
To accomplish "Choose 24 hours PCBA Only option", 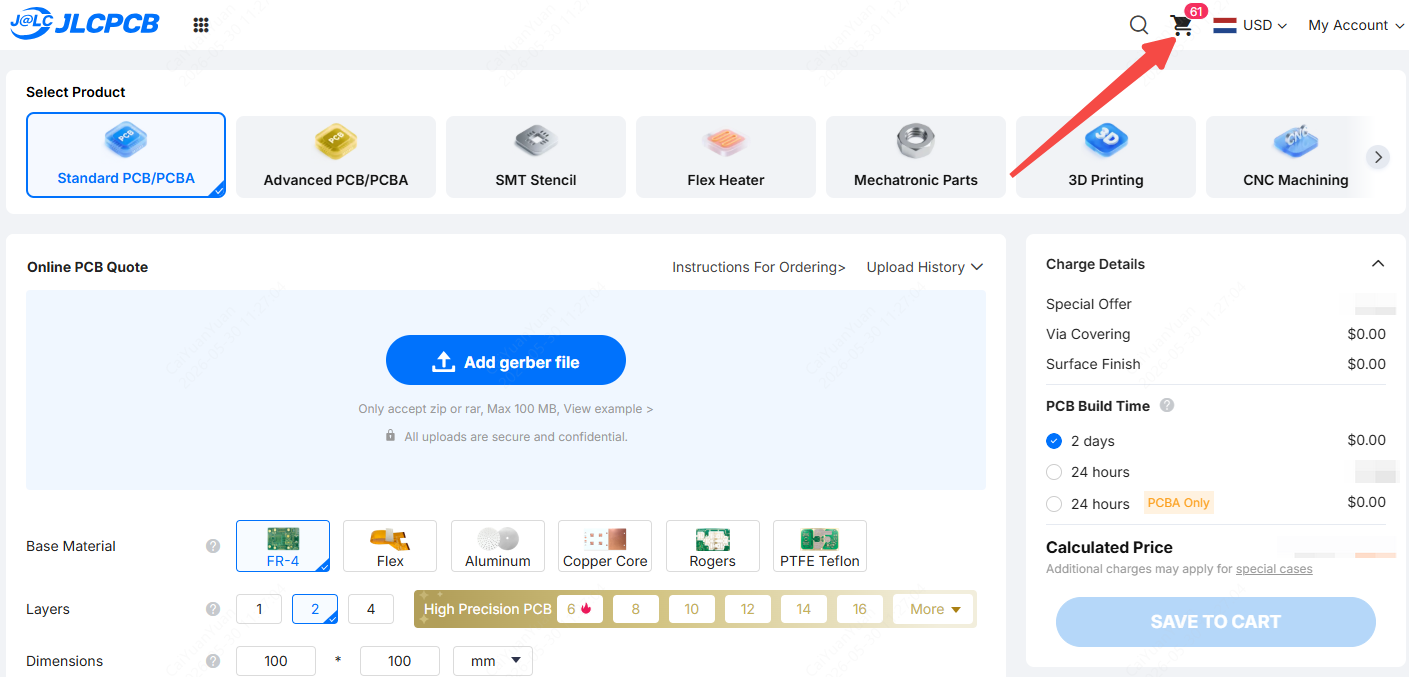I will (x=1054, y=504).
